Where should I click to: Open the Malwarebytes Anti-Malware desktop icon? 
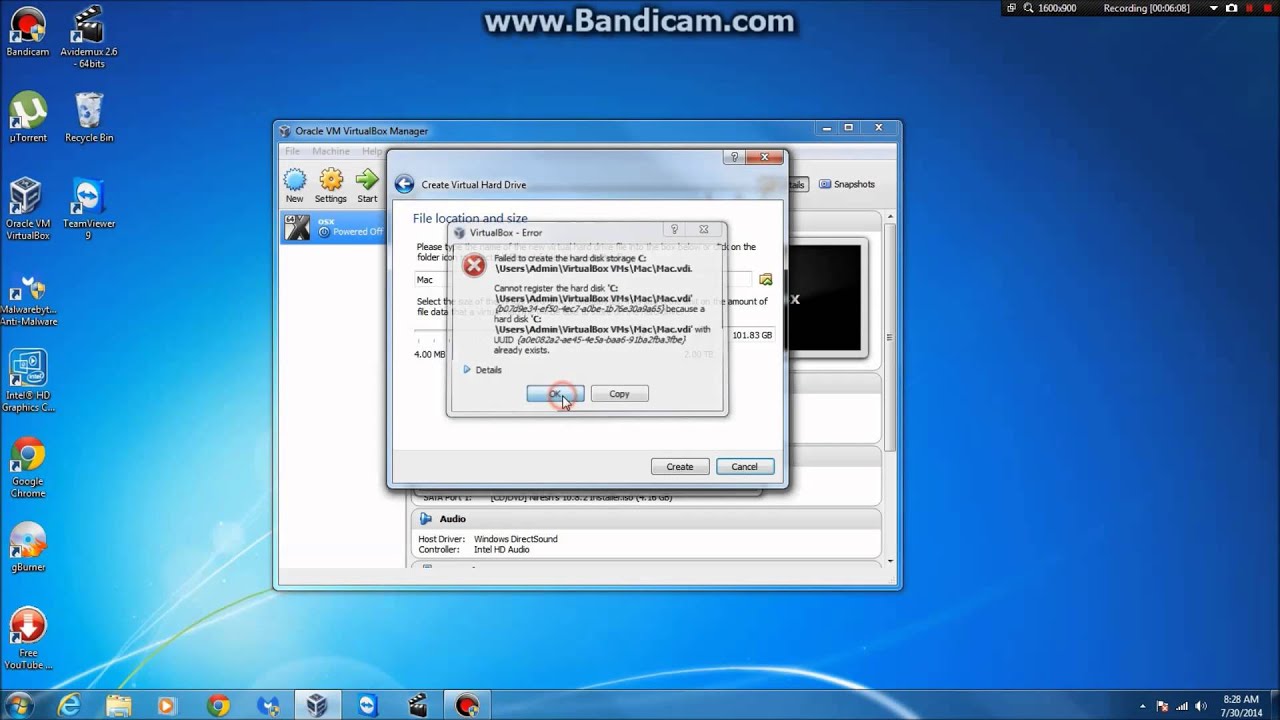pos(28,300)
